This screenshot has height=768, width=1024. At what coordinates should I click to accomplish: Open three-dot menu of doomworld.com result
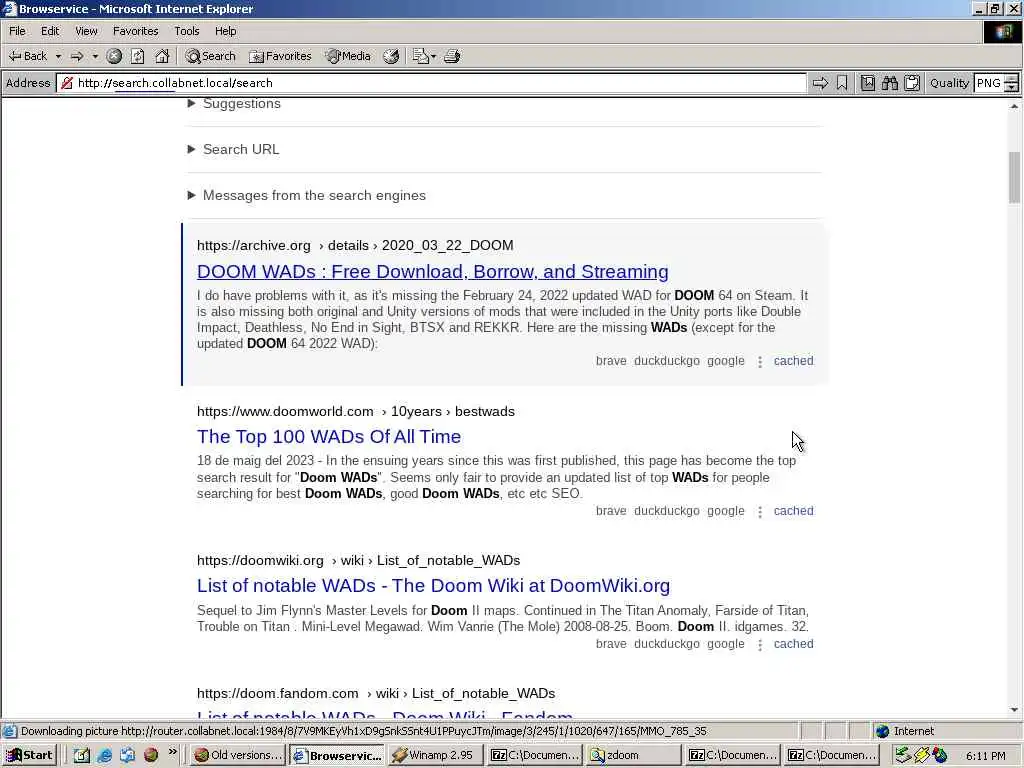[760, 512]
